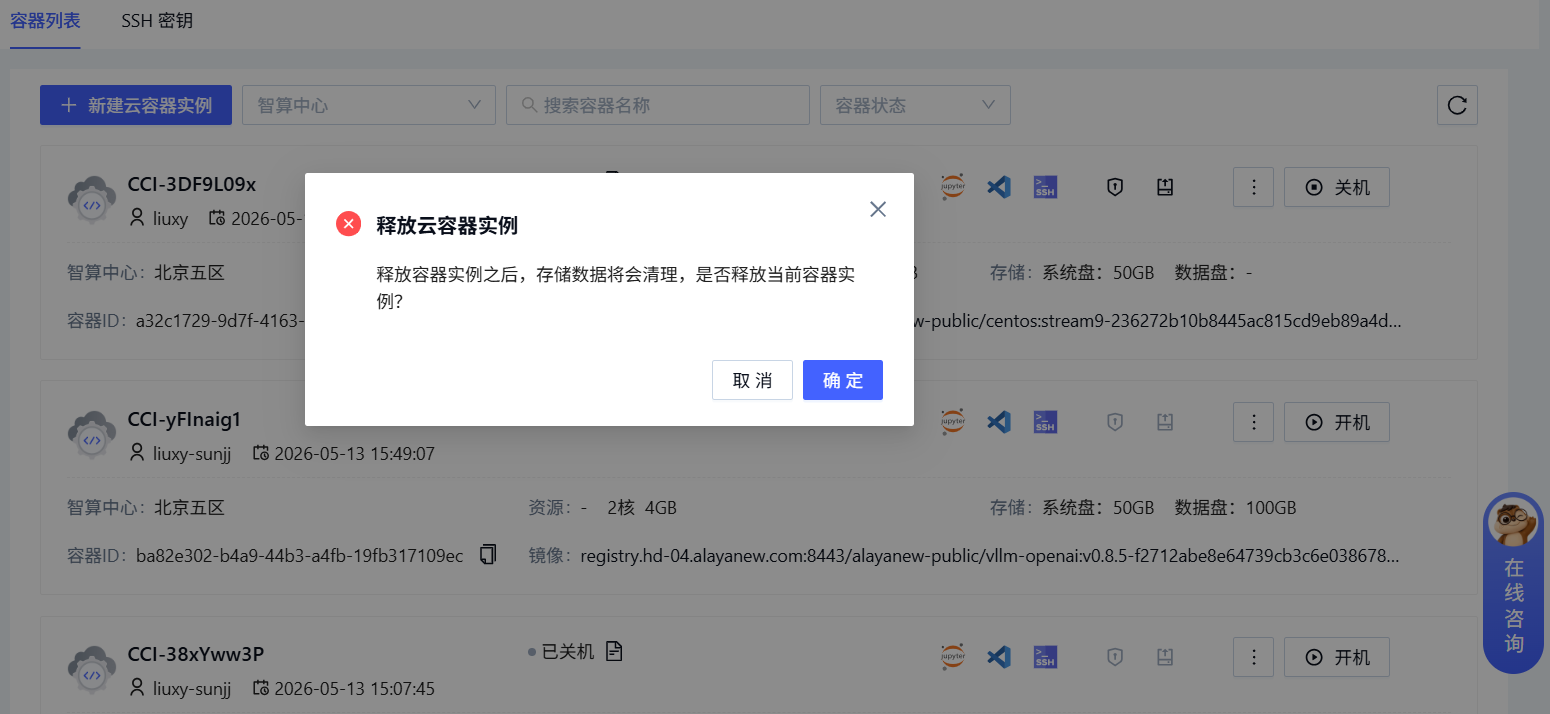This screenshot has width=1550, height=714.
Task: Open SSH terminal for CCI-yFInaig1
Action: (1045, 422)
